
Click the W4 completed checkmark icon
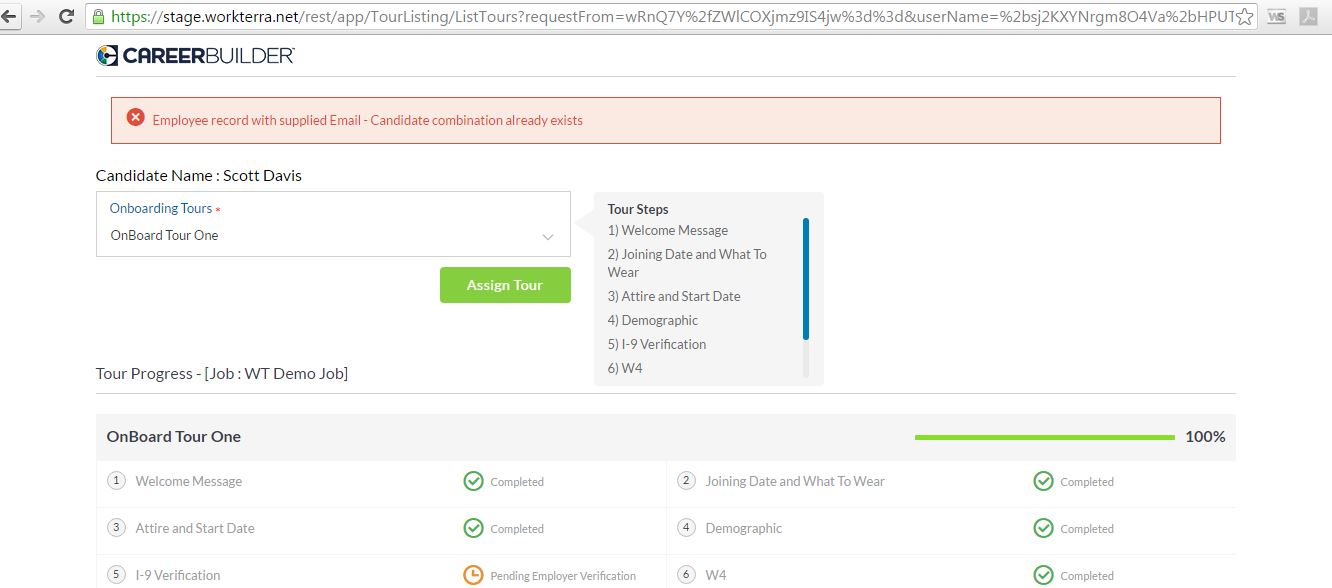click(x=1043, y=575)
